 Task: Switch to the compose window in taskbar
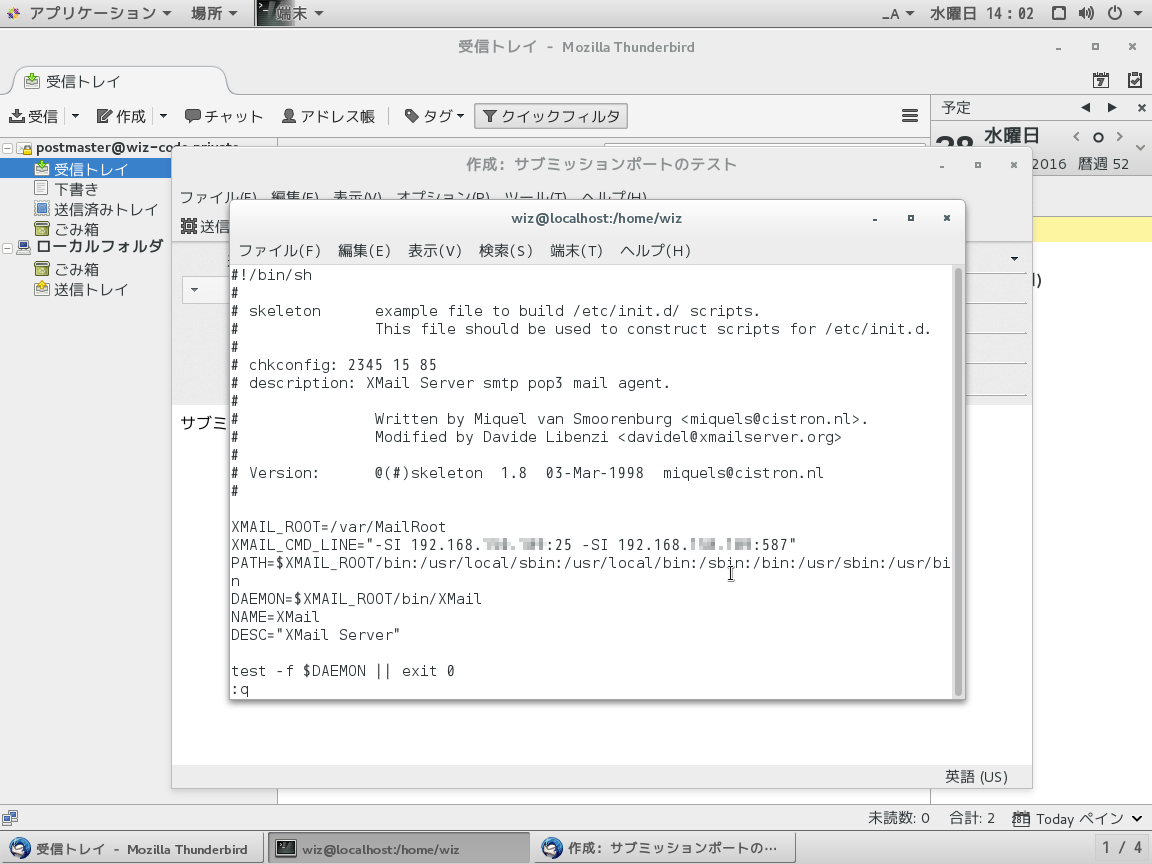pos(666,849)
